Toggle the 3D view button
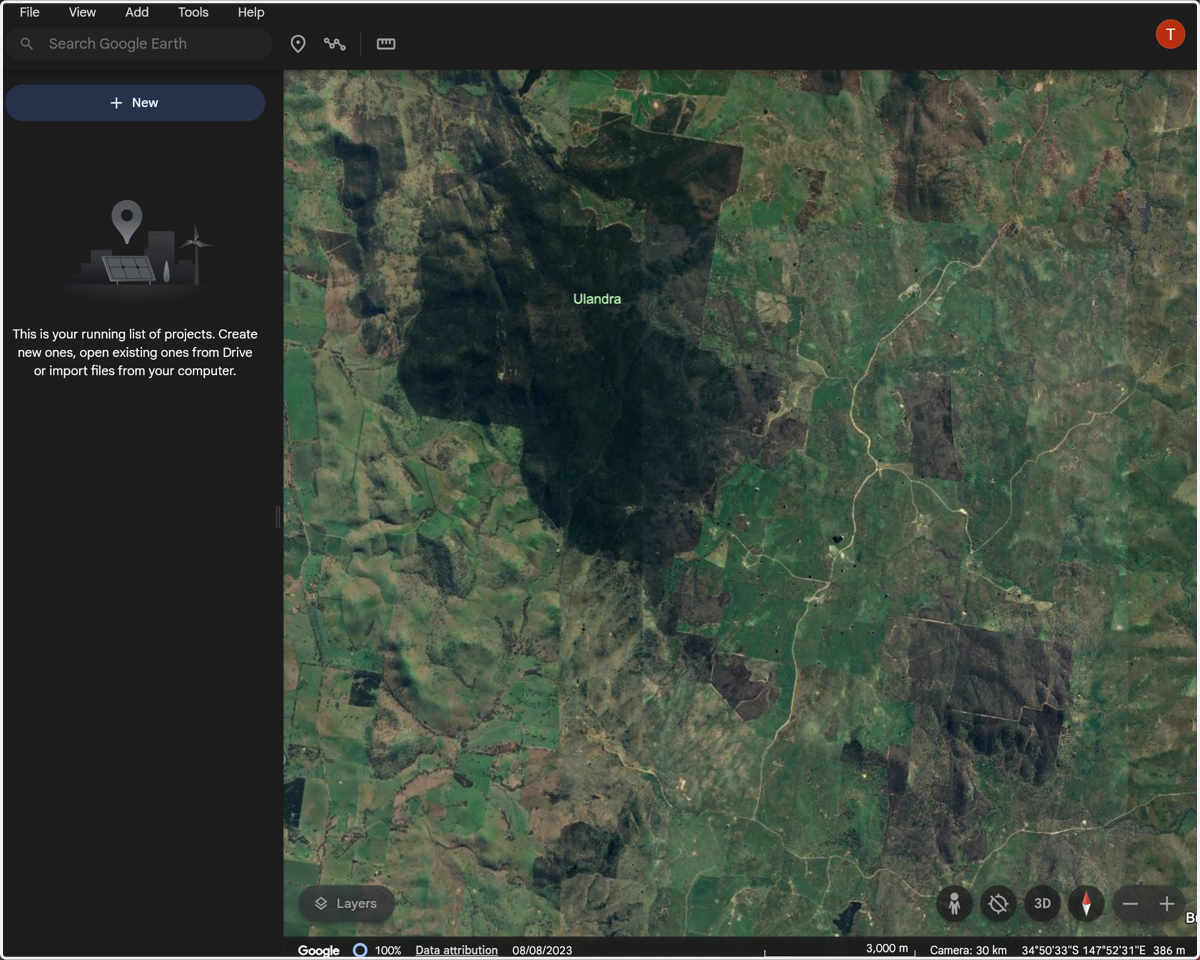Viewport: 1200px width, 960px height. tap(1042, 904)
